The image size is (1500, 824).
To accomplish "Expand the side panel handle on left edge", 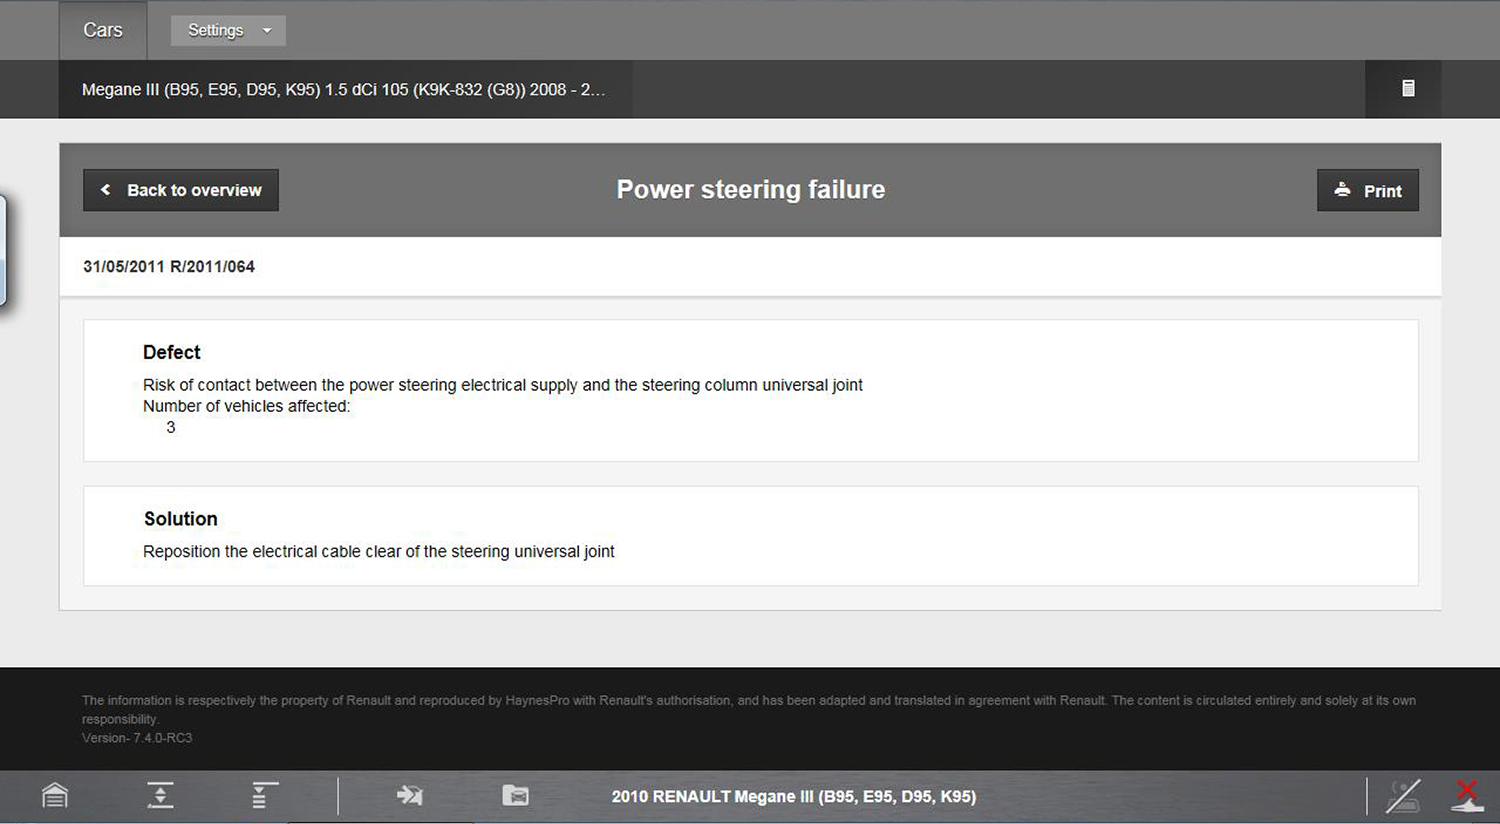I will [3, 250].
